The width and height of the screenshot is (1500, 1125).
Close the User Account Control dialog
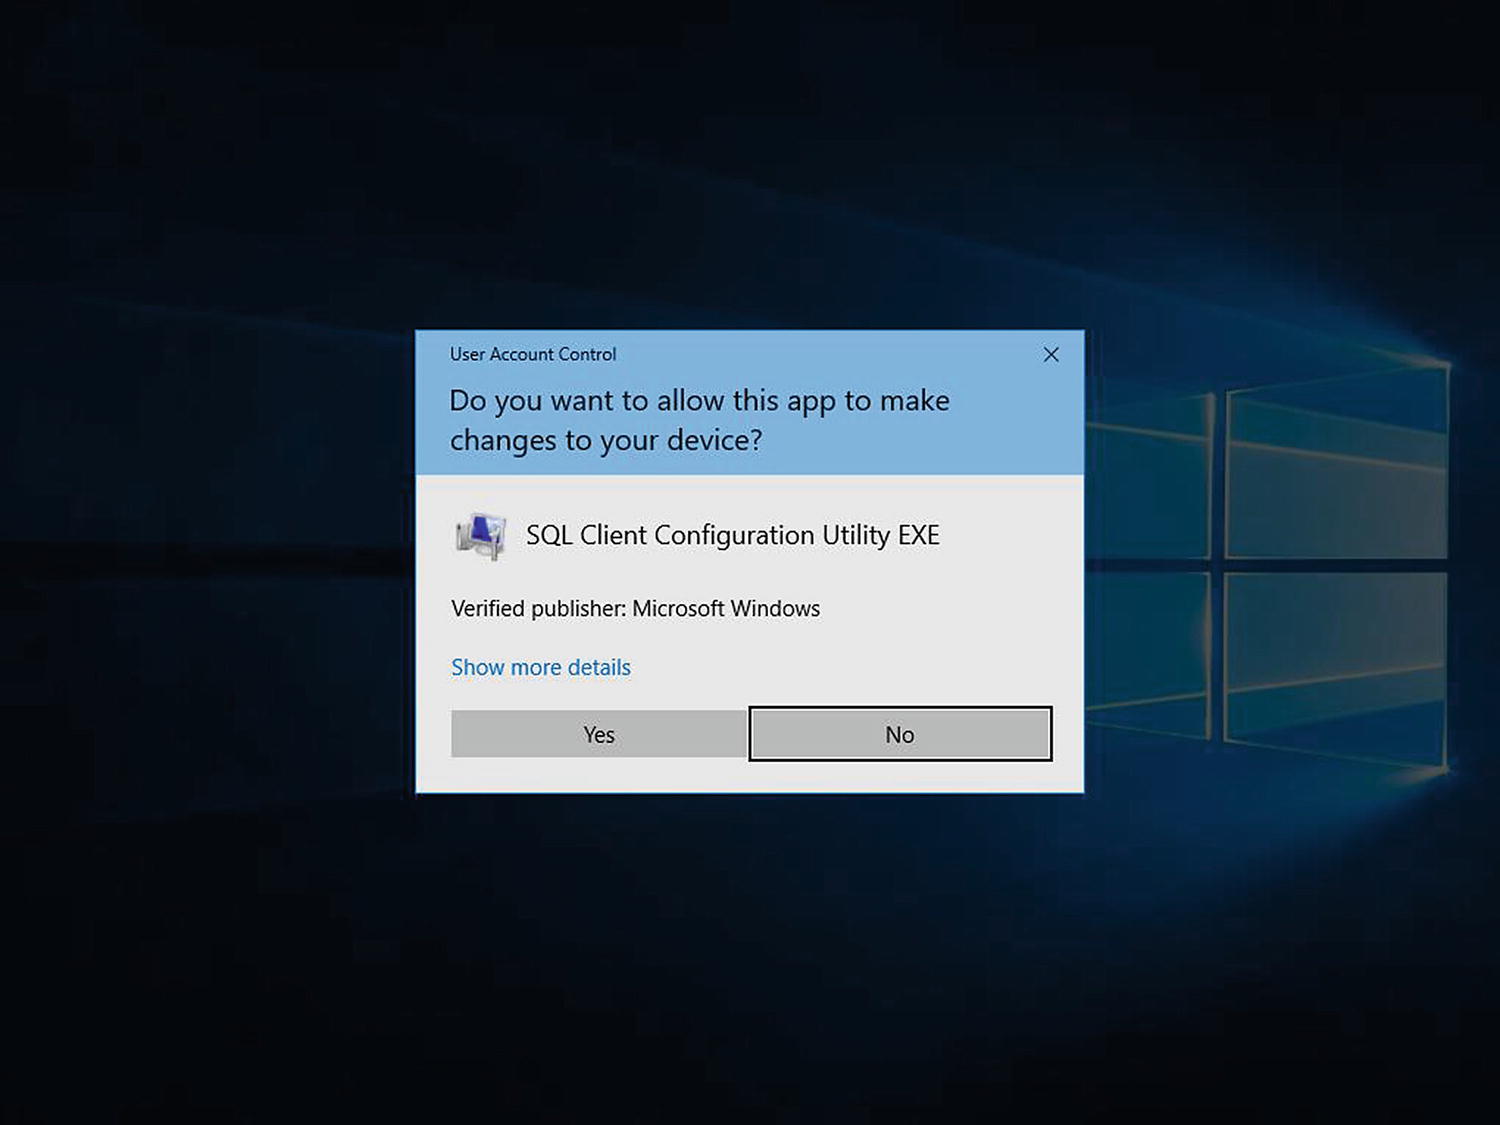[x=1051, y=355]
